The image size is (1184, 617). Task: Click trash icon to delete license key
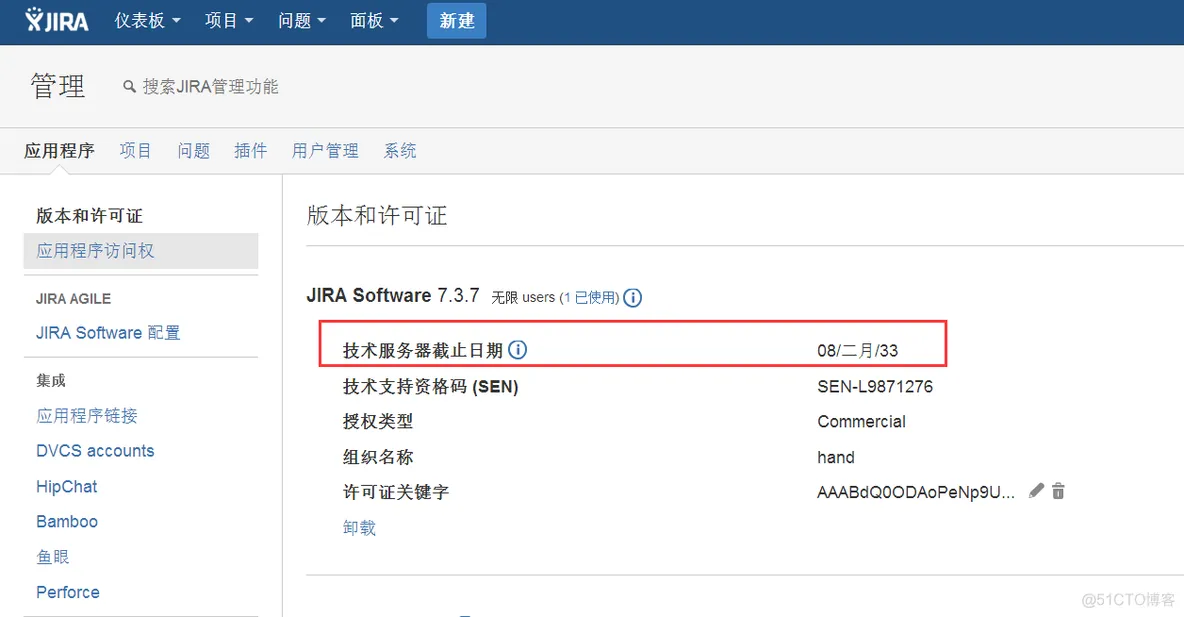pyautogui.click(x=1059, y=491)
